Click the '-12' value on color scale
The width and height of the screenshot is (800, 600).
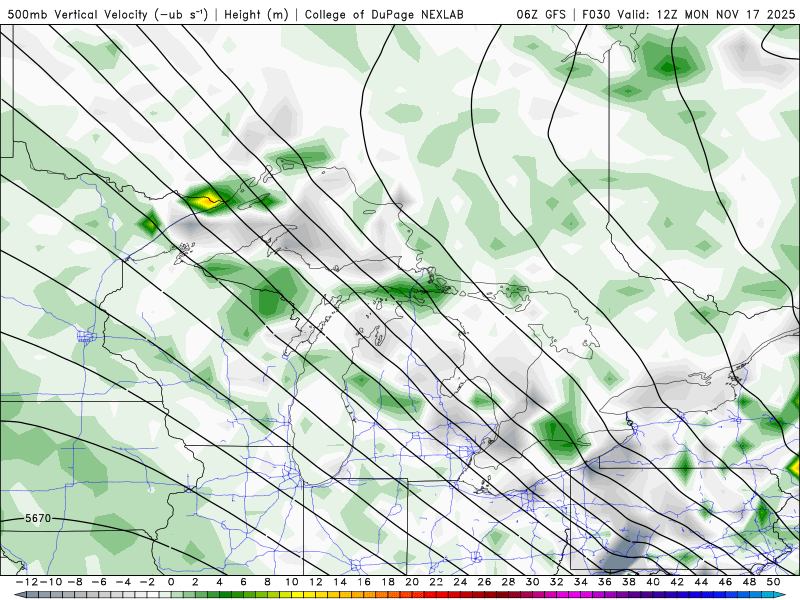pos(27,582)
